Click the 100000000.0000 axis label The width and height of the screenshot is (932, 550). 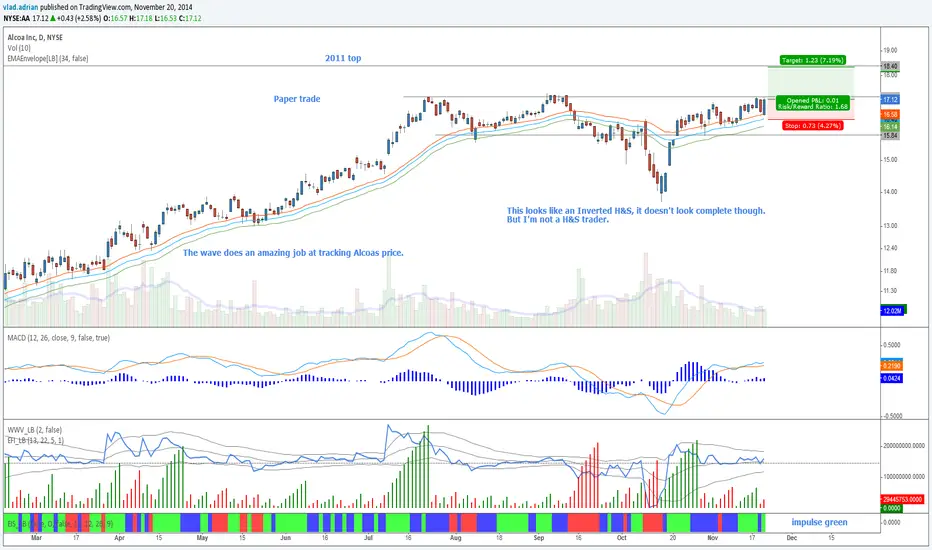point(903,477)
